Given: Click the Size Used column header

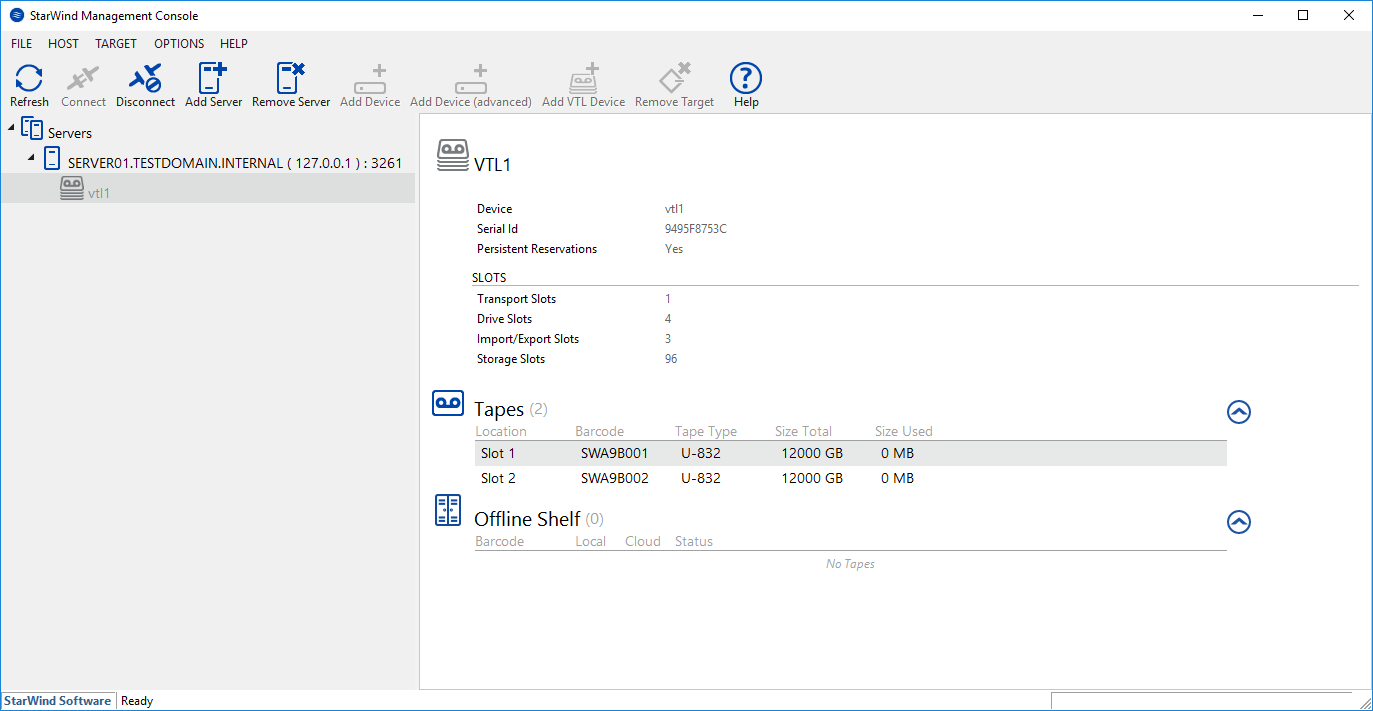Looking at the screenshot, I should click(x=904, y=432).
